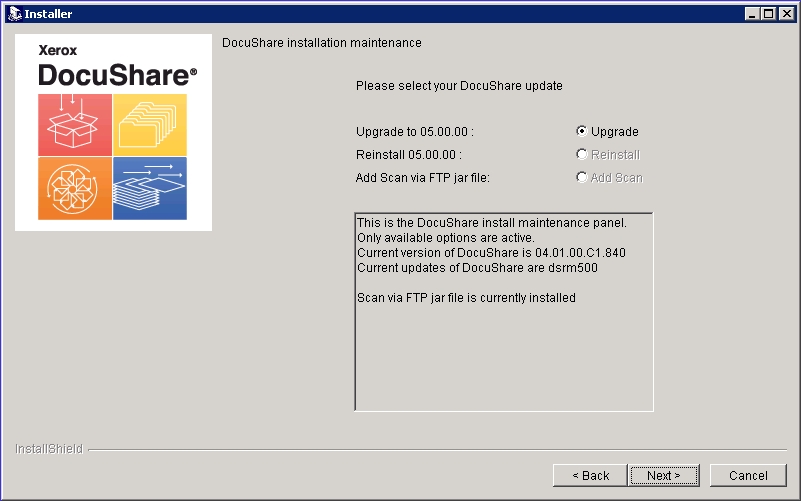
Task: Click the Xerox DocuShare logo text
Action: click(x=117, y=66)
